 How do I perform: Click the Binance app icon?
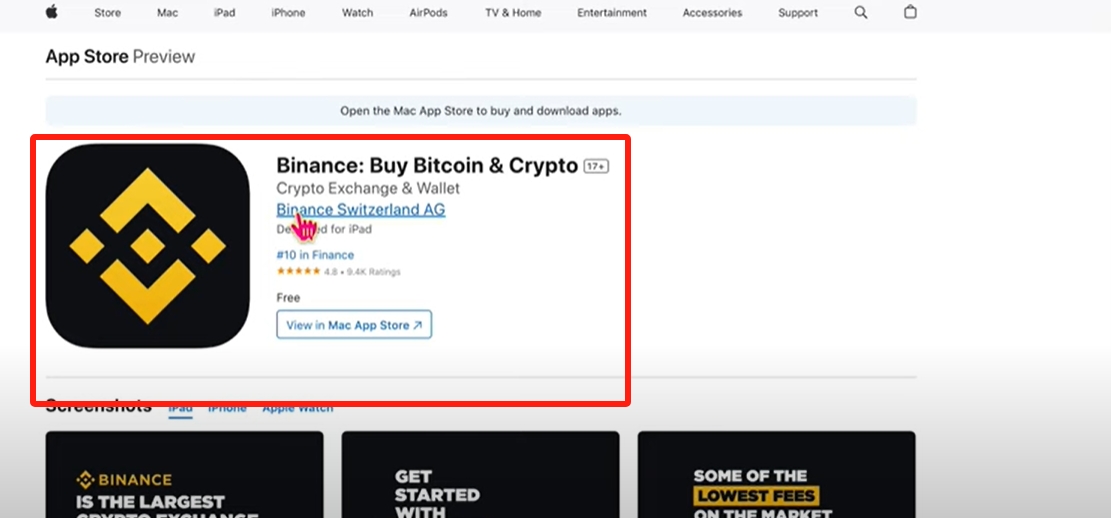147,246
